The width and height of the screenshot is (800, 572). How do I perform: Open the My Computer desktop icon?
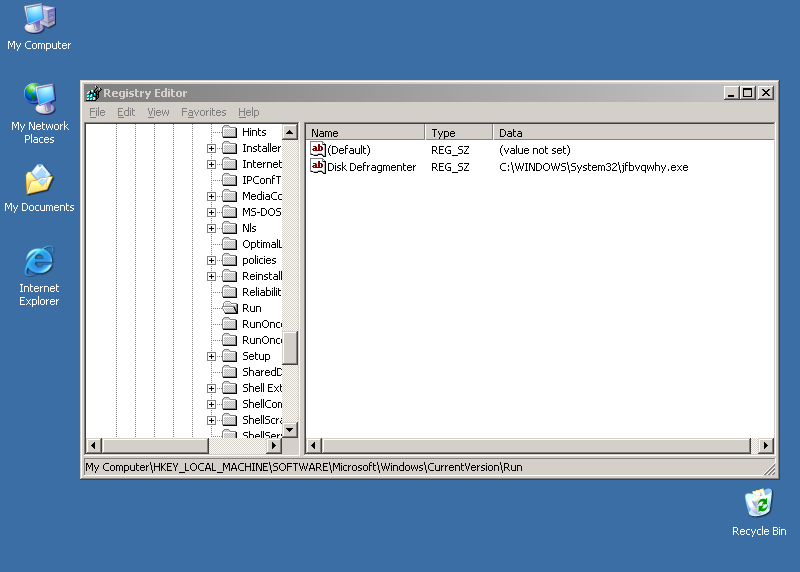click(39, 27)
